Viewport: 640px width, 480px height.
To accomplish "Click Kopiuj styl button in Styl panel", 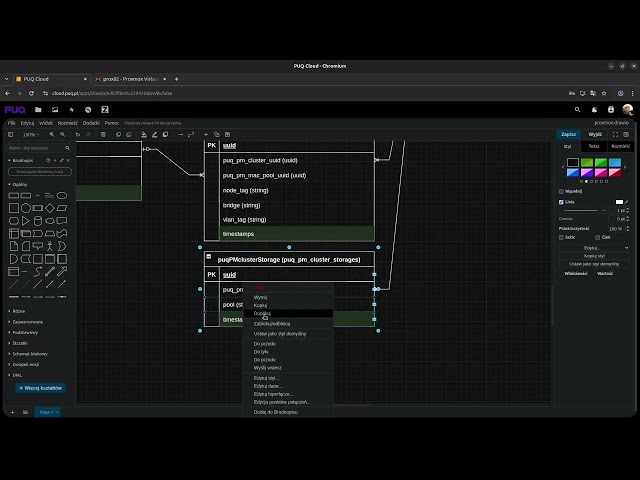I will click(x=594, y=256).
